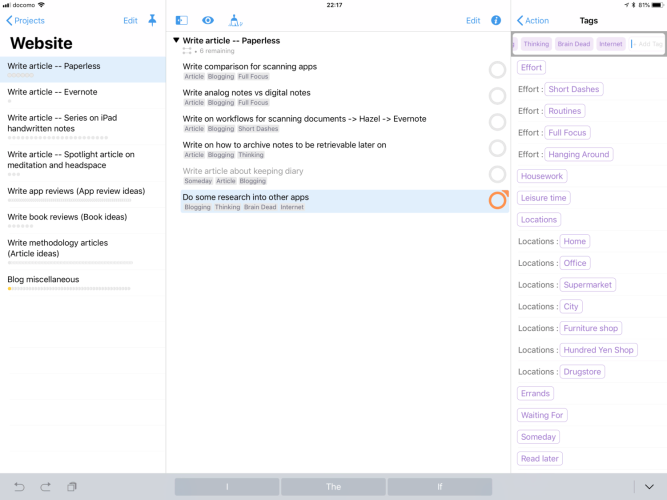Screen dimensions: 667x500
Task: Tap the clipboard paste icon in keyboard bar
Action: coord(72,487)
